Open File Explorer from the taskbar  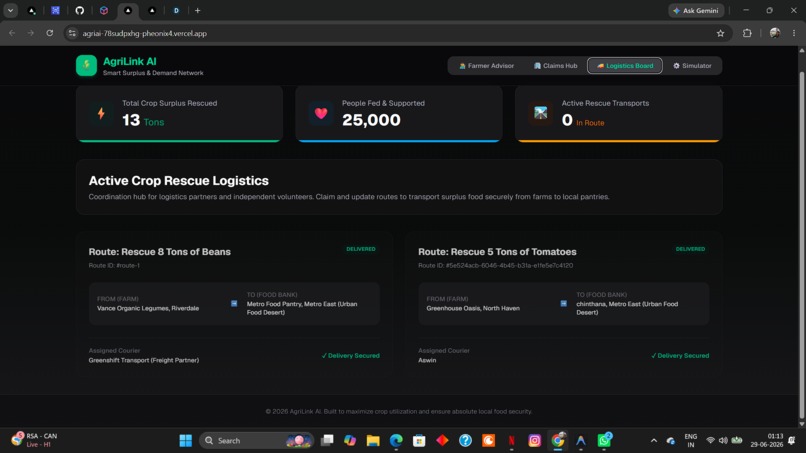[373, 441]
